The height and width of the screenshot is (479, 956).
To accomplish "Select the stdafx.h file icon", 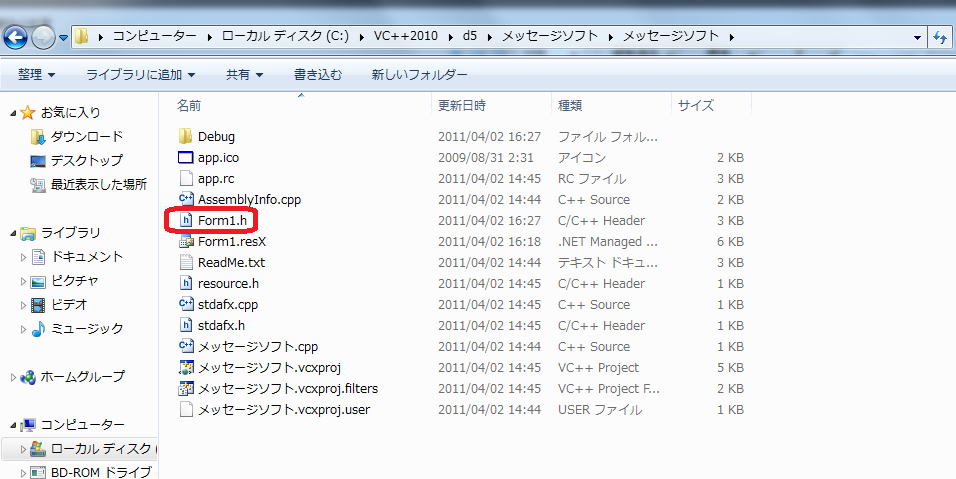I will pyautogui.click(x=186, y=325).
